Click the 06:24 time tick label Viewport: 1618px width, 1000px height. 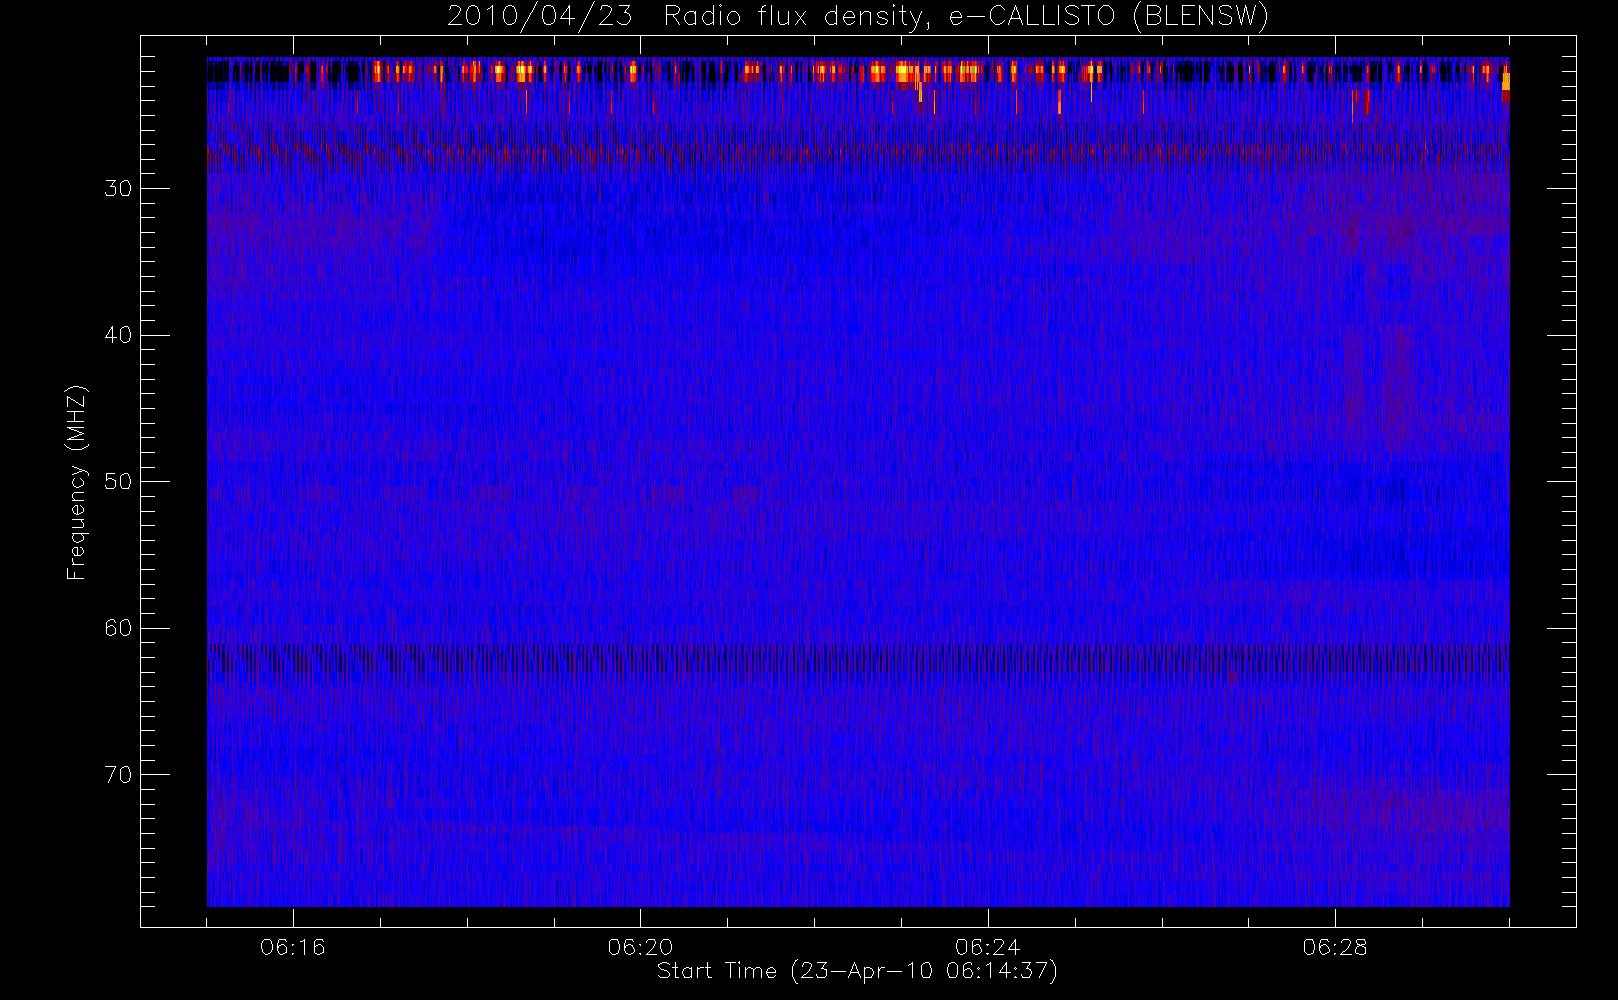988,947
